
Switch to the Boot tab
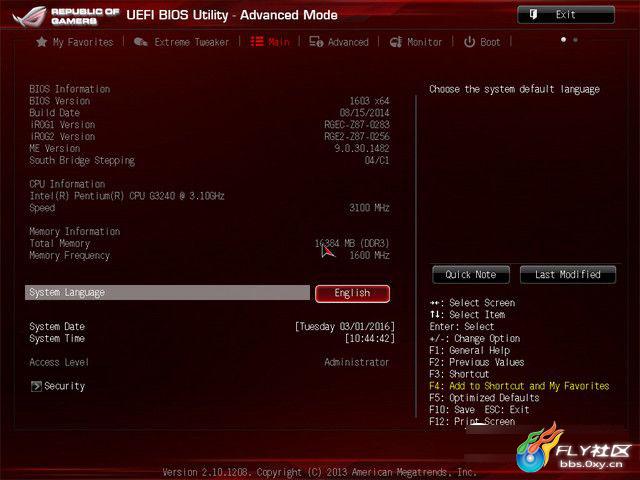coord(490,42)
